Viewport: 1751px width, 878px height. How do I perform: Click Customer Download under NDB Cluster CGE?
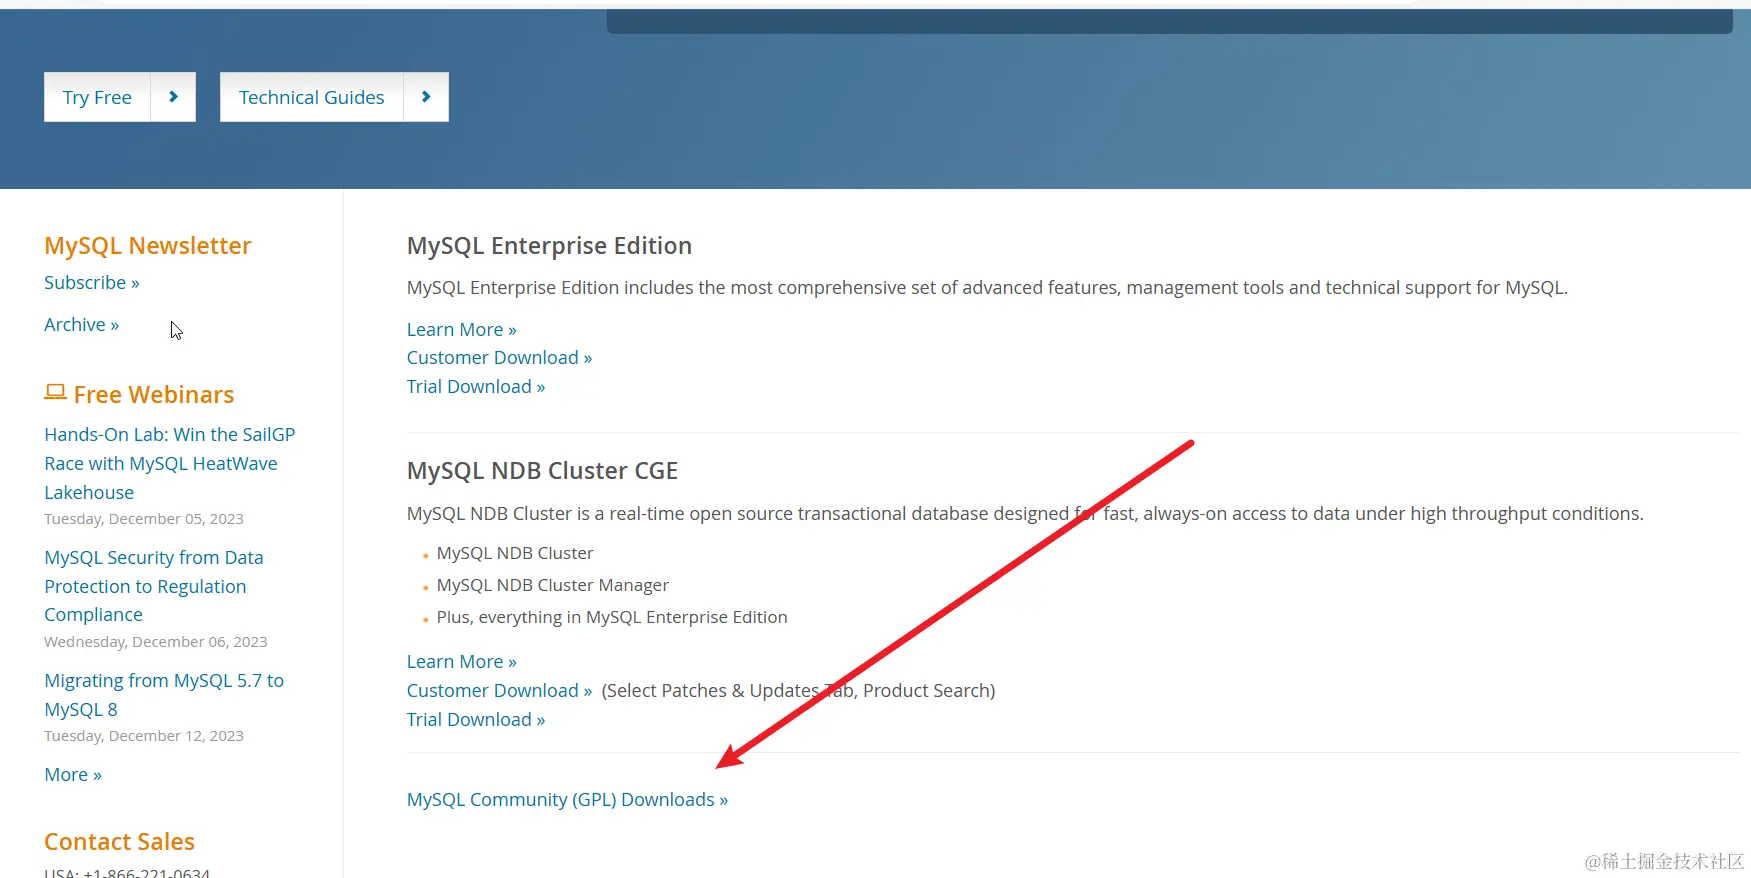(x=500, y=691)
